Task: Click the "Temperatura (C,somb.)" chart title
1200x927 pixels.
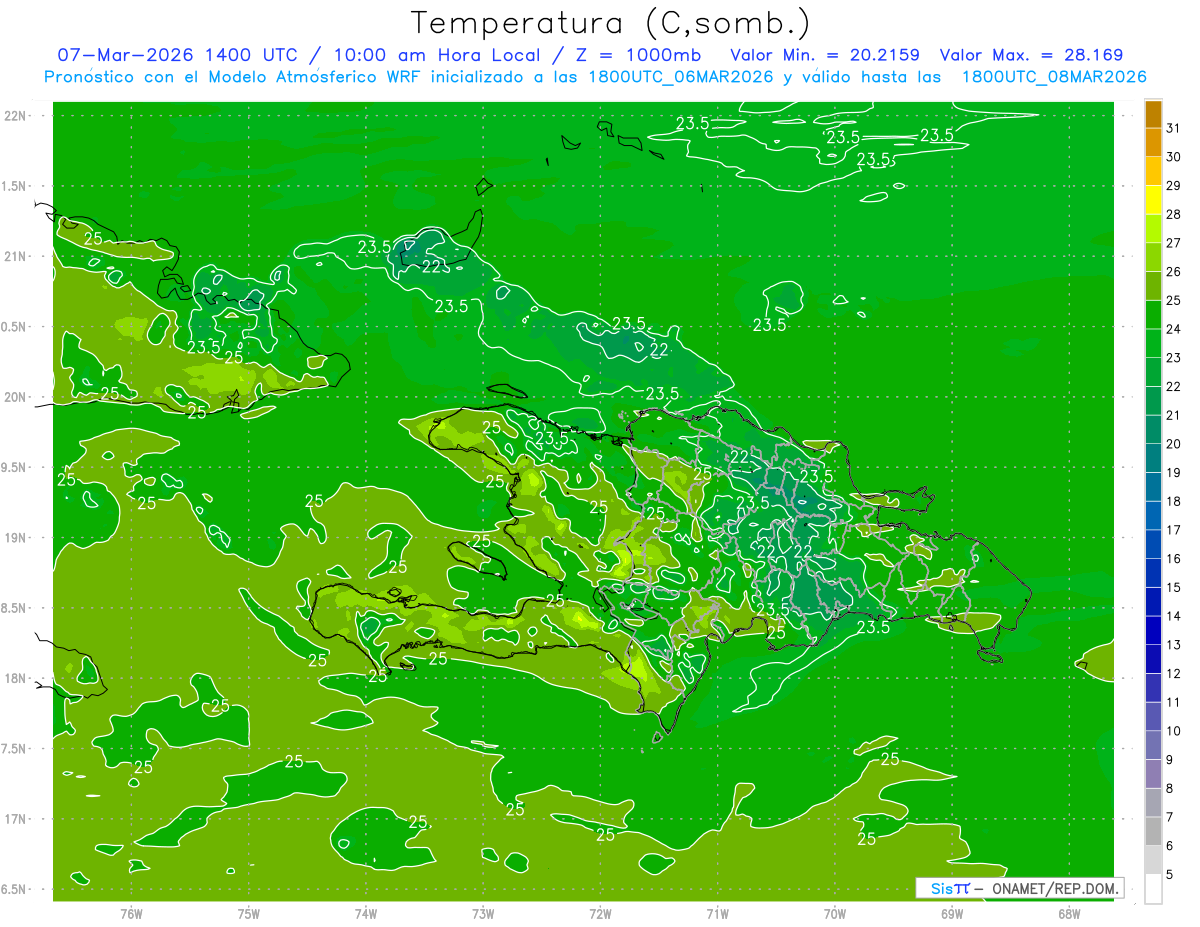Action: pyautogui.click(x=610, y=23)
